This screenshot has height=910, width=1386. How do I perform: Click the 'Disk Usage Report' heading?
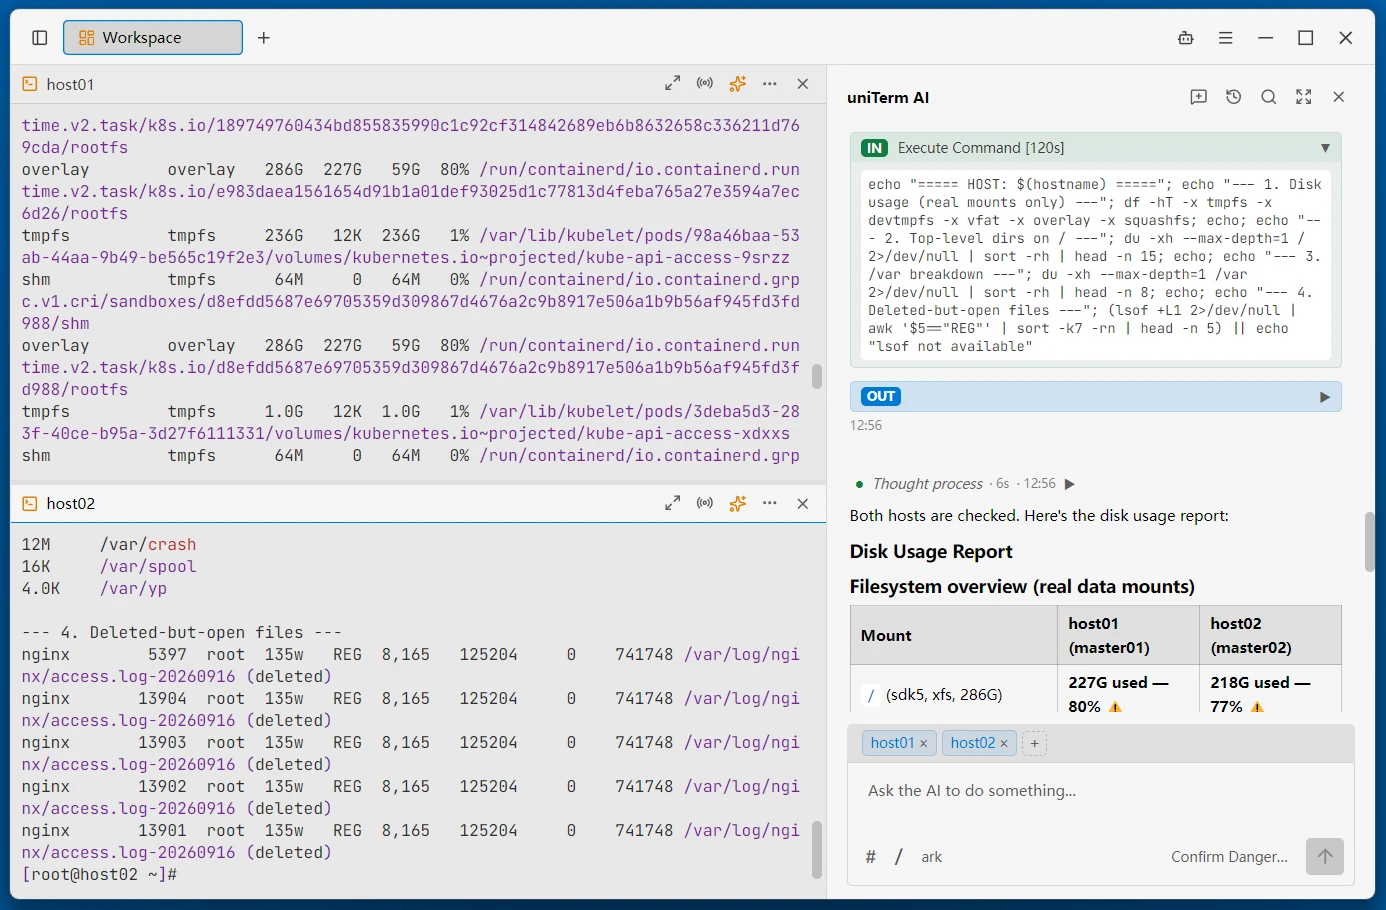point(931,552)
